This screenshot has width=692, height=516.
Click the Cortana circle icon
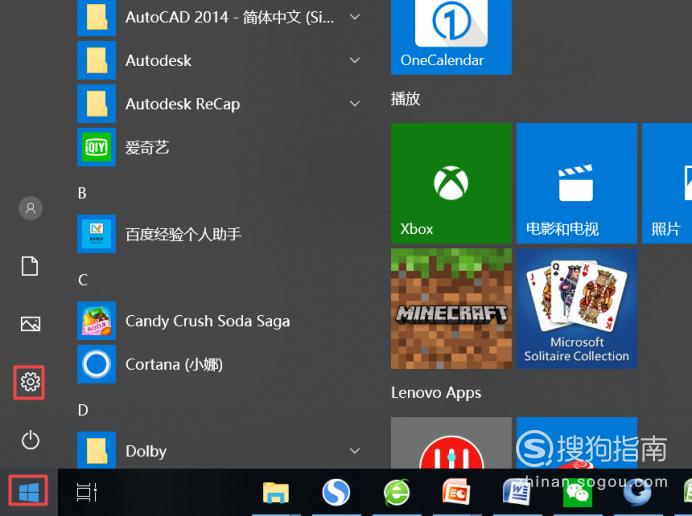(x=97, y=364)
